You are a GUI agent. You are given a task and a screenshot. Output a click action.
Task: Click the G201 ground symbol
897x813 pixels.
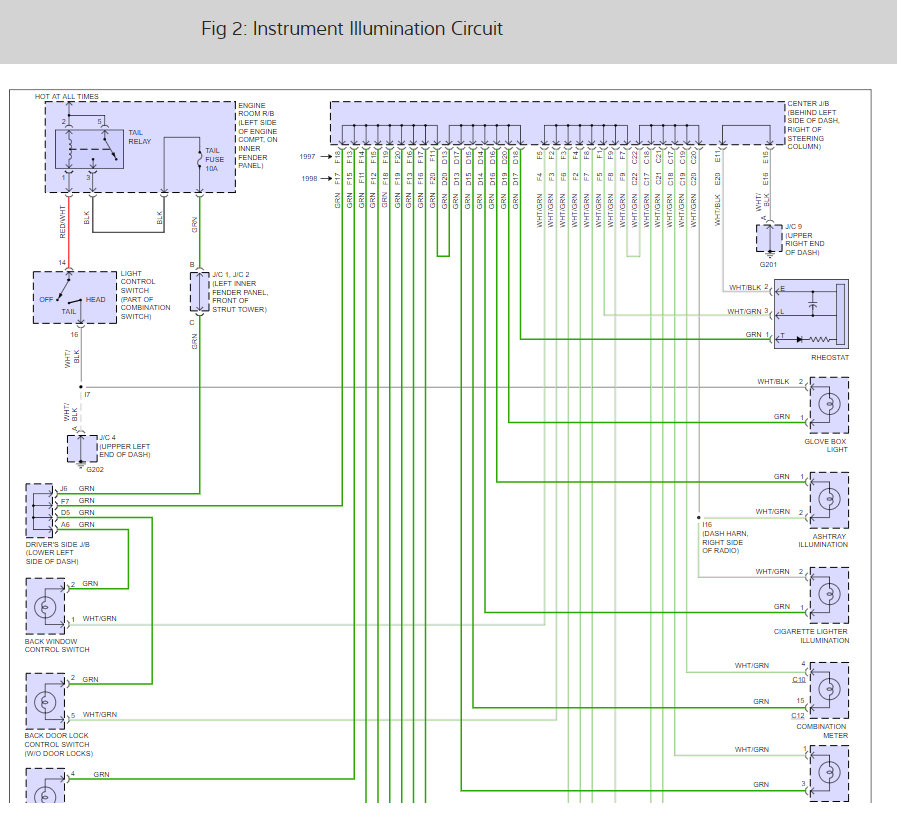coord(770,253)
